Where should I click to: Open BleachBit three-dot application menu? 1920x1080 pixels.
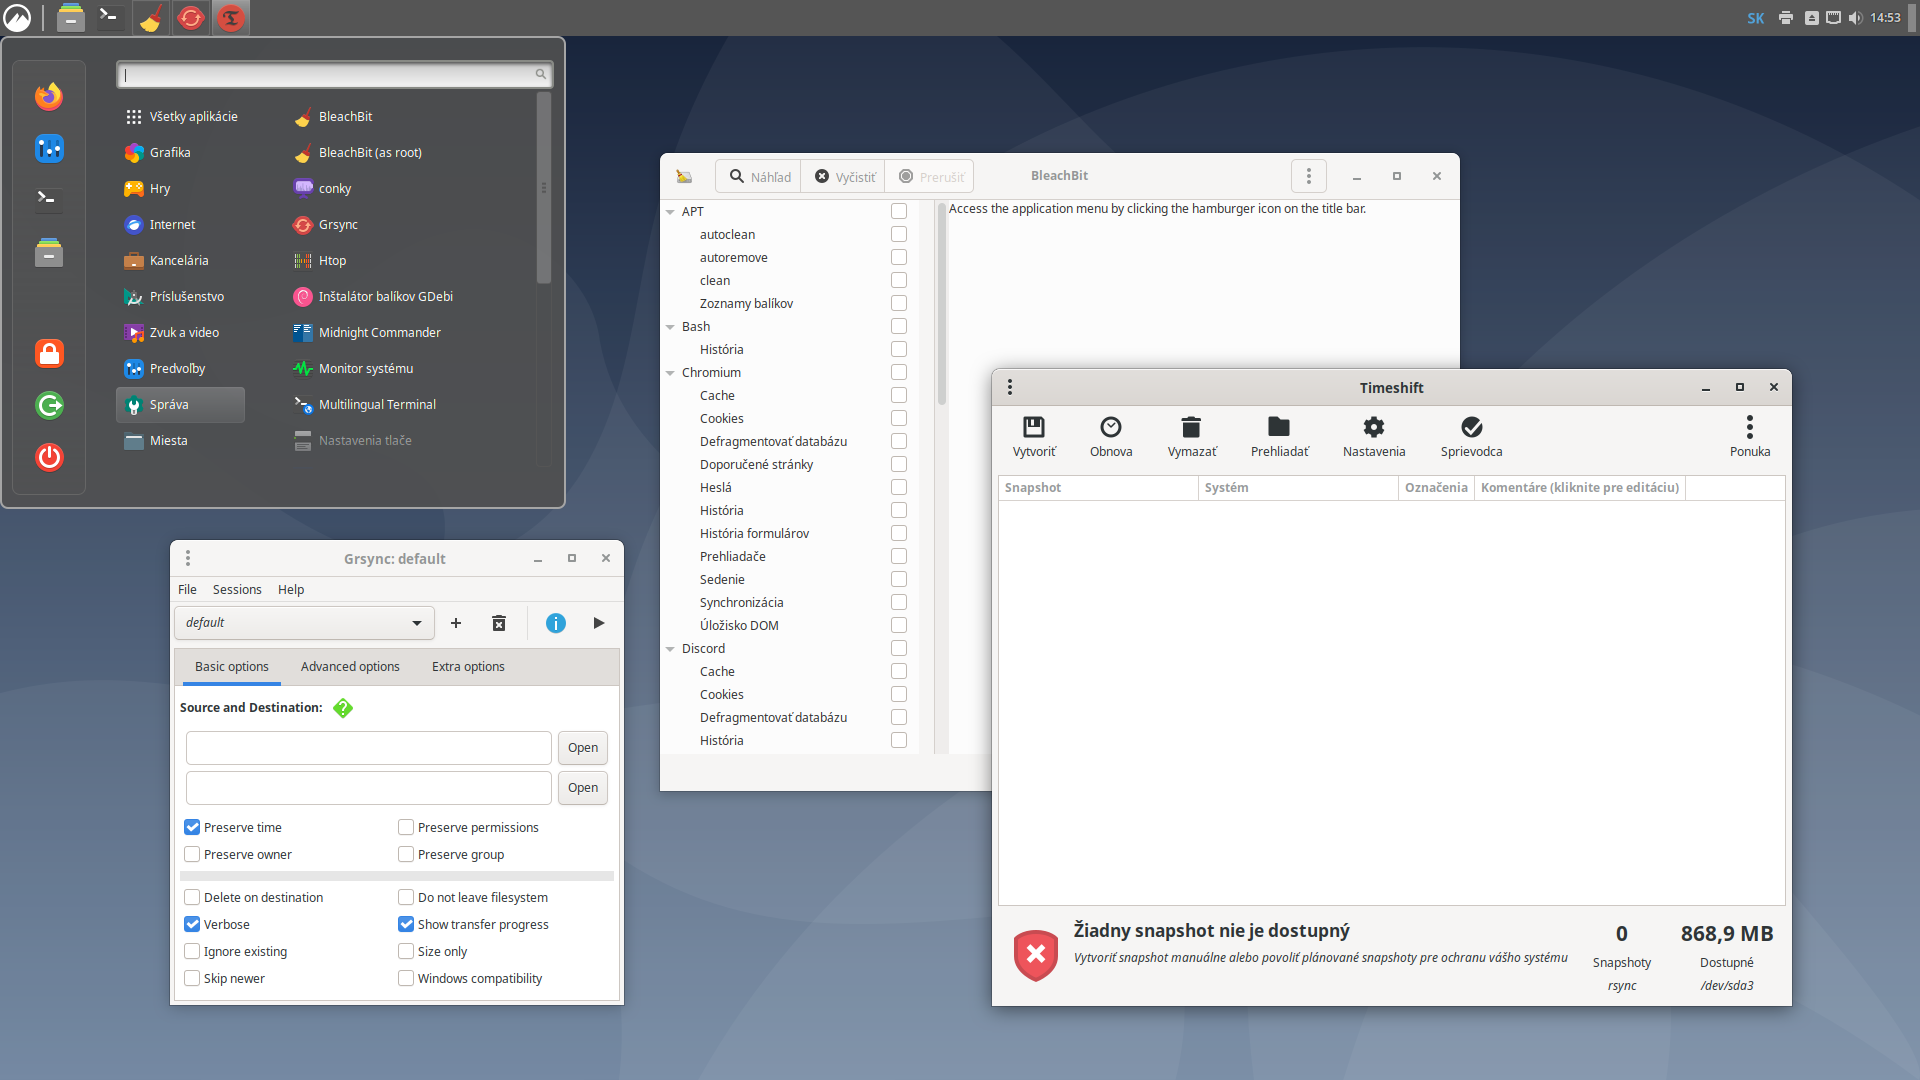(1308, 176)
